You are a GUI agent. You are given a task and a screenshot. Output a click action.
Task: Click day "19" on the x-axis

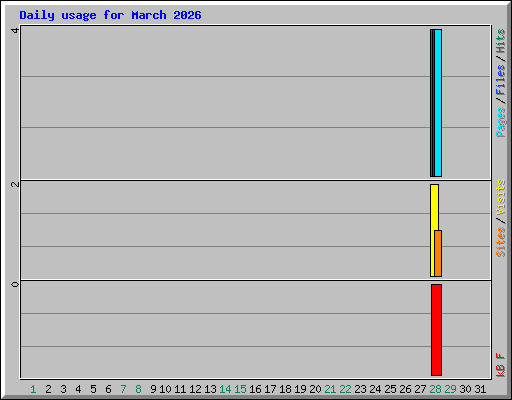(300, 389)
